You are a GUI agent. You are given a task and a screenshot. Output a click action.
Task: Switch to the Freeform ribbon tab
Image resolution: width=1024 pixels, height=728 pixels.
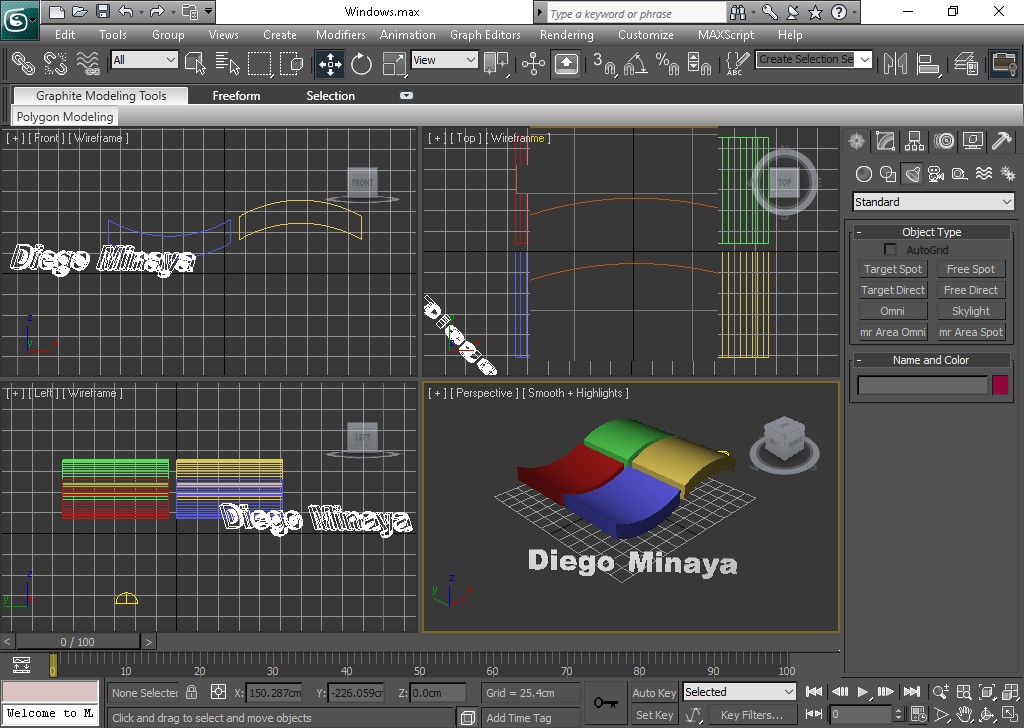(236, 95)
